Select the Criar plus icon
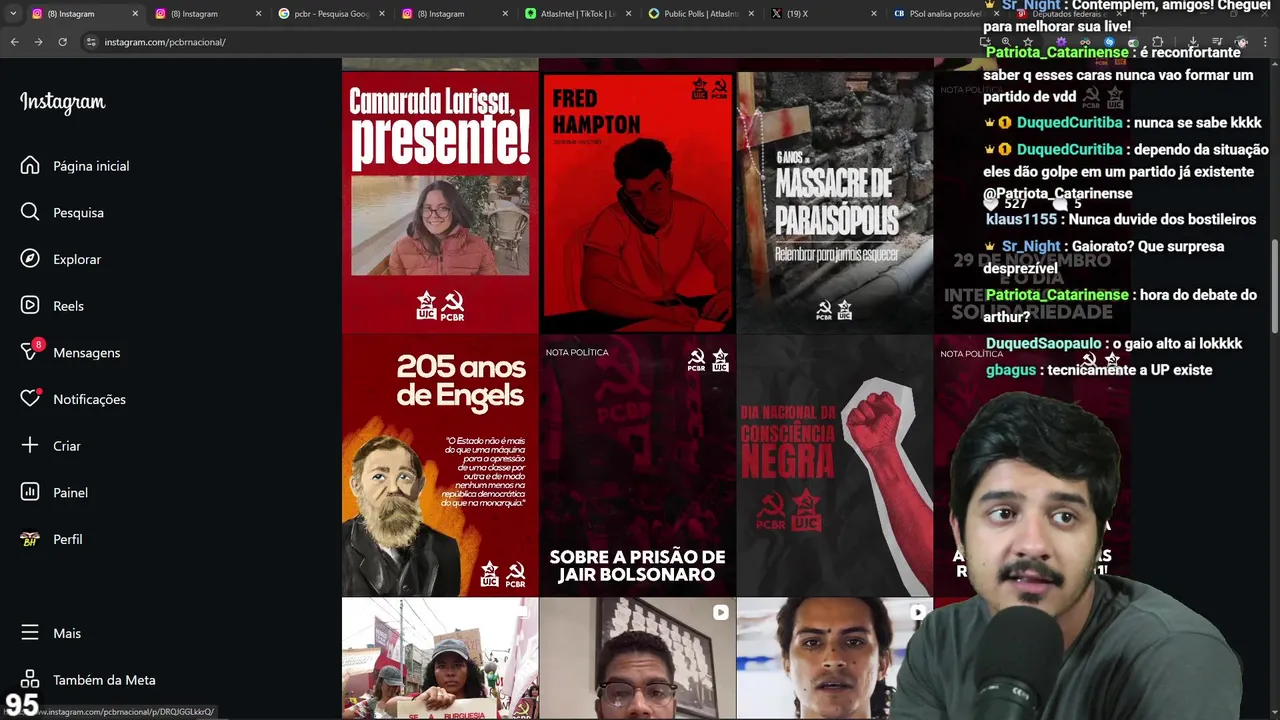The image size is (1280, 720). 30,446
